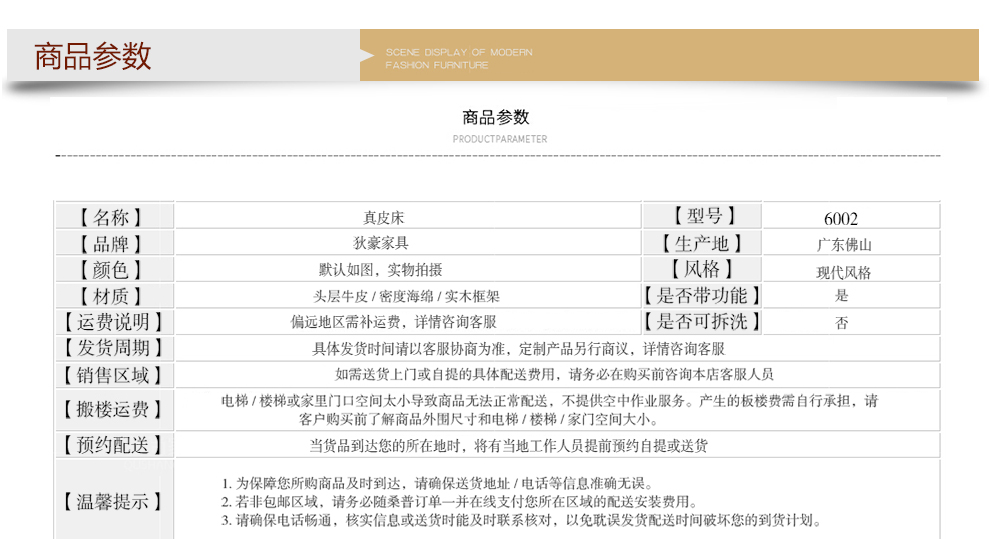
Task: Click the origin value 广东佛山
Action: pyautogui.click(x=845, y=245)
